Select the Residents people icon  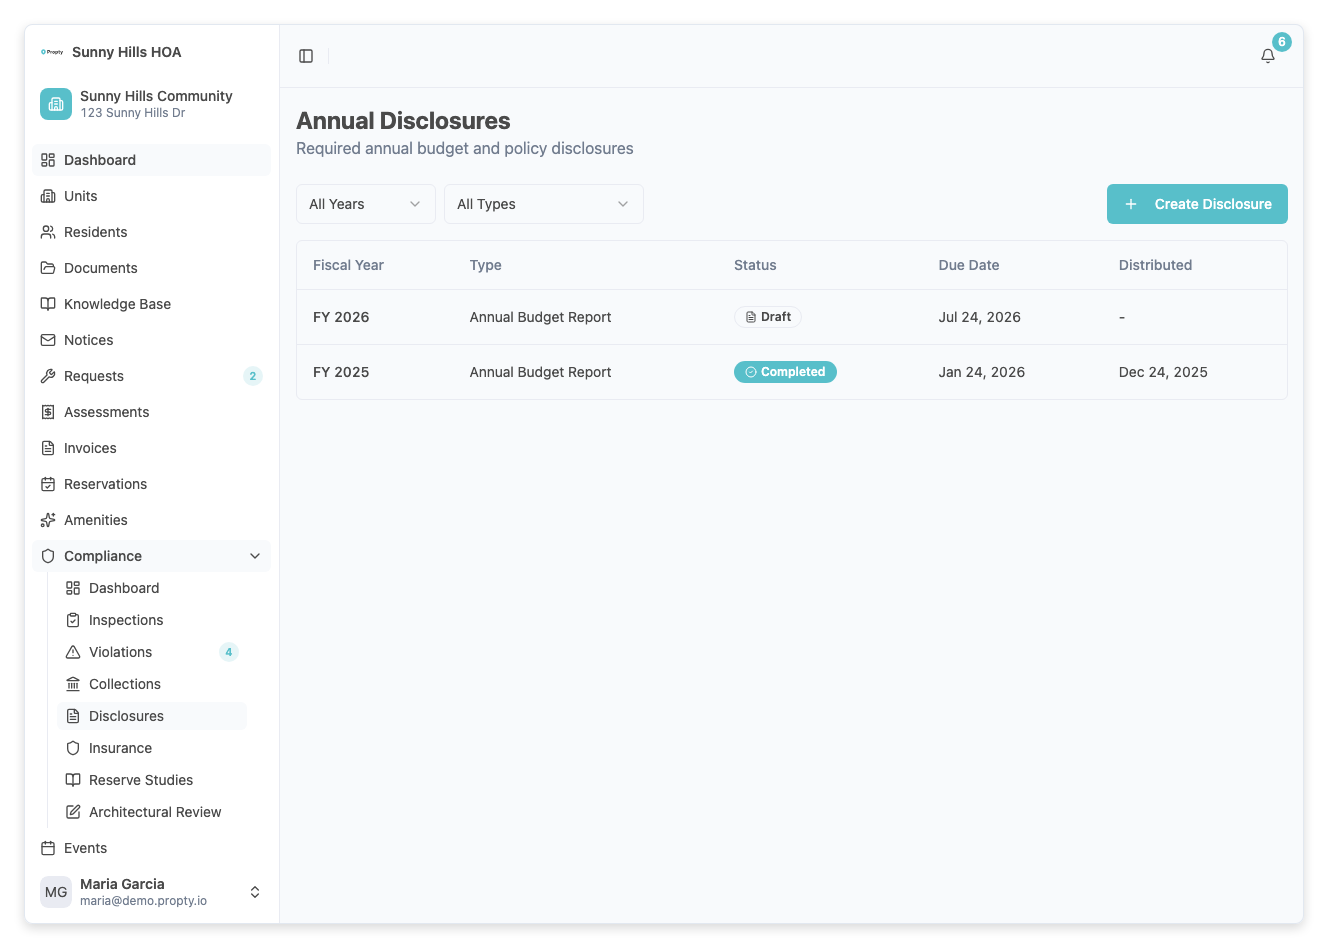tap(48, 232)
